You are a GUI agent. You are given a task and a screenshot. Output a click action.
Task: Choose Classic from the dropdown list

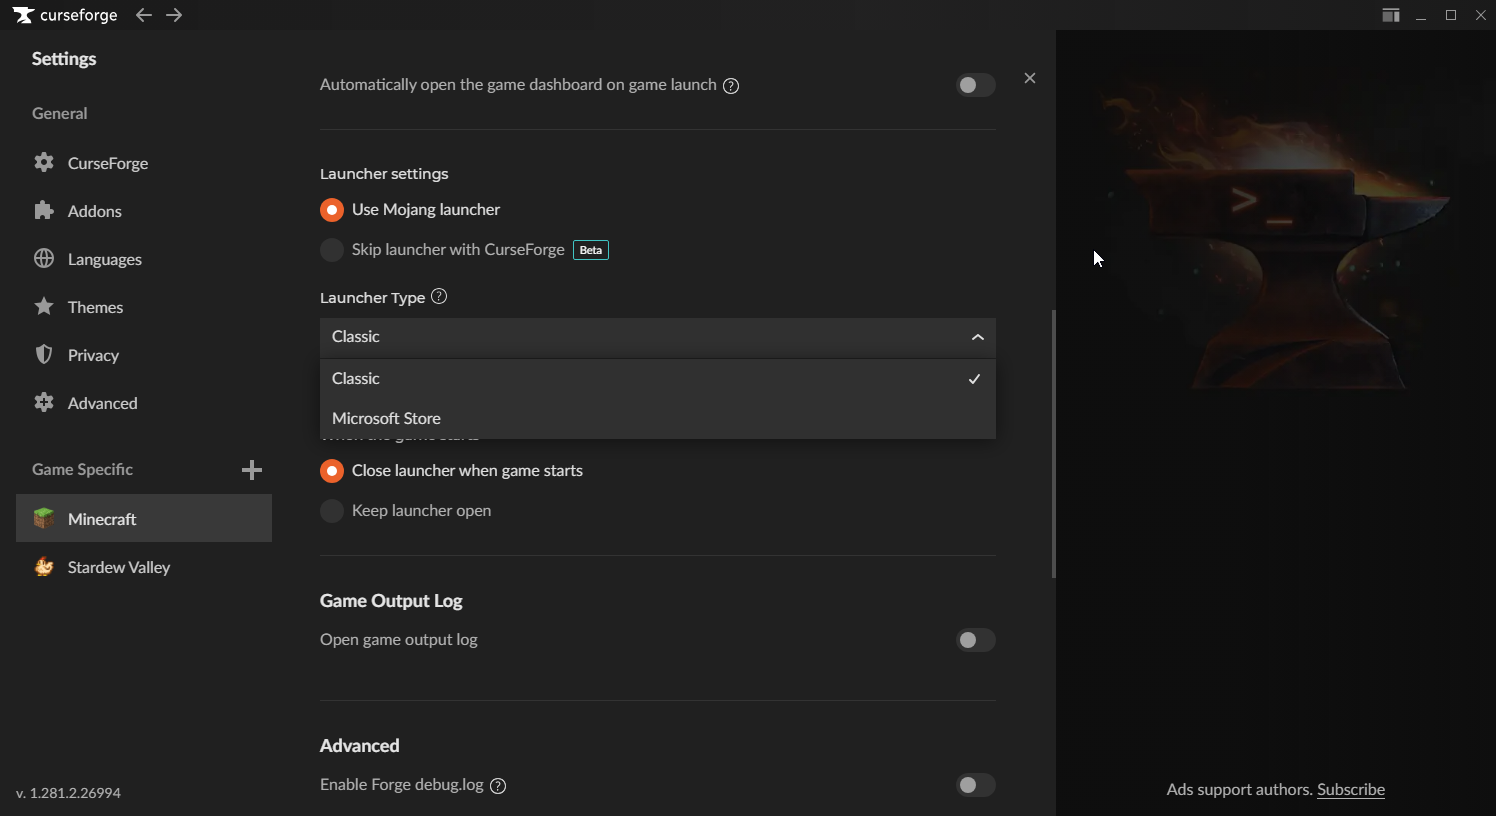click(x=658, y=379)
